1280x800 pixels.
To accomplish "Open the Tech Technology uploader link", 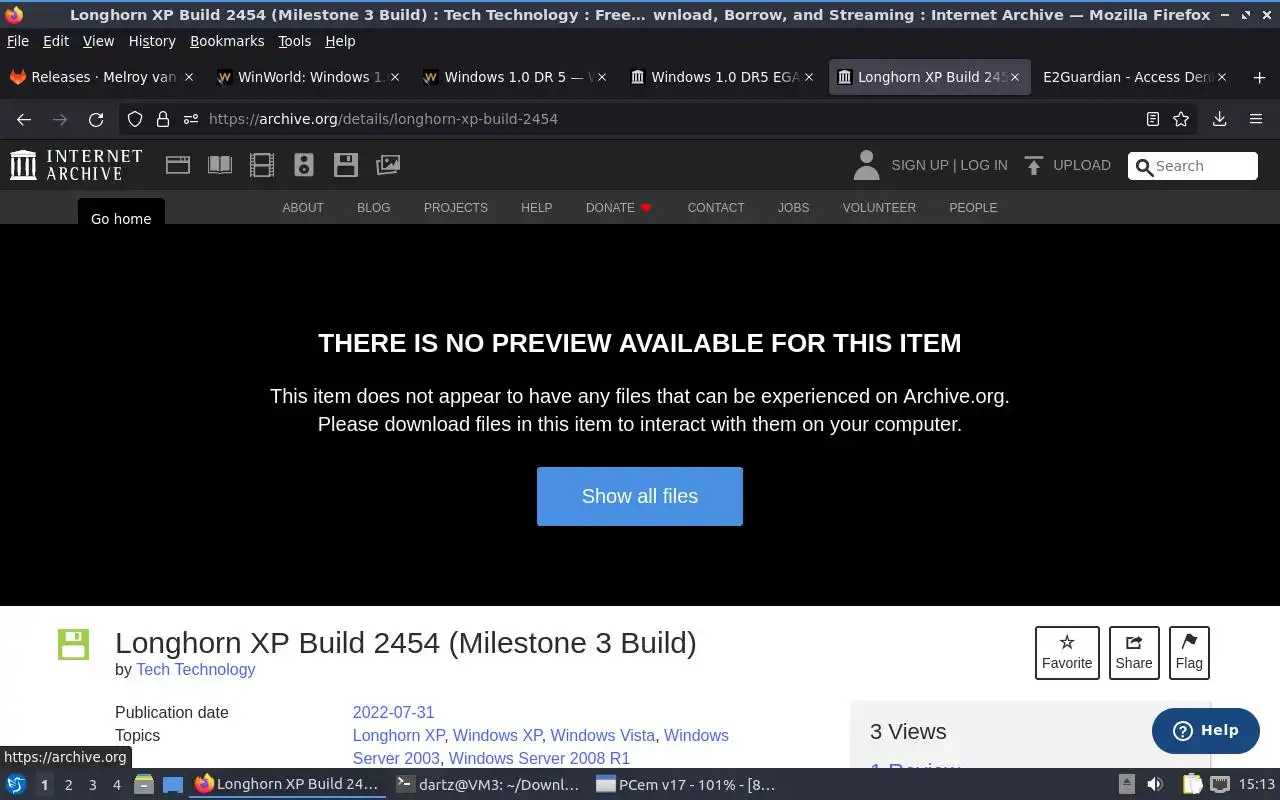I will (196, 670).
